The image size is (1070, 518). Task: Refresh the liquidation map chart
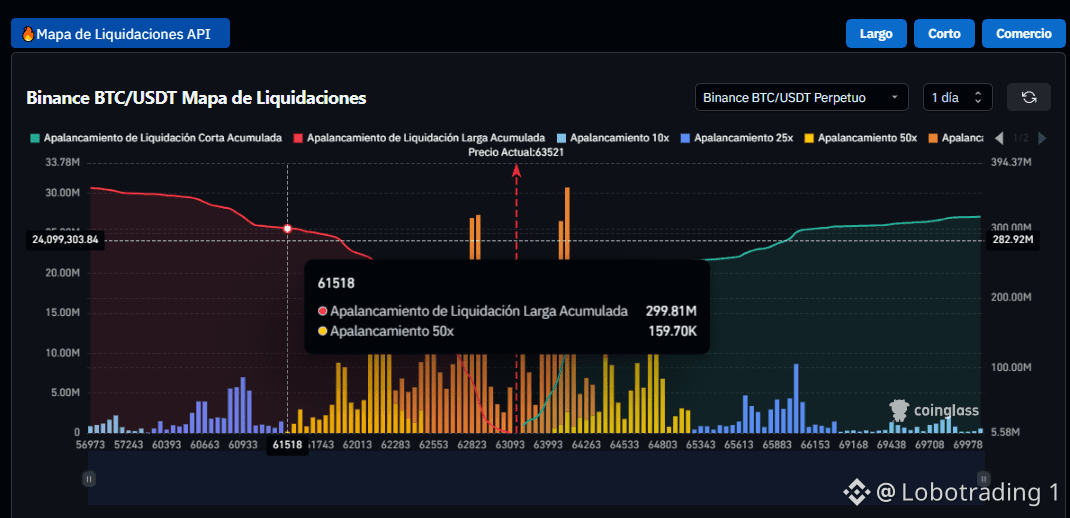tap(1029, 97)
